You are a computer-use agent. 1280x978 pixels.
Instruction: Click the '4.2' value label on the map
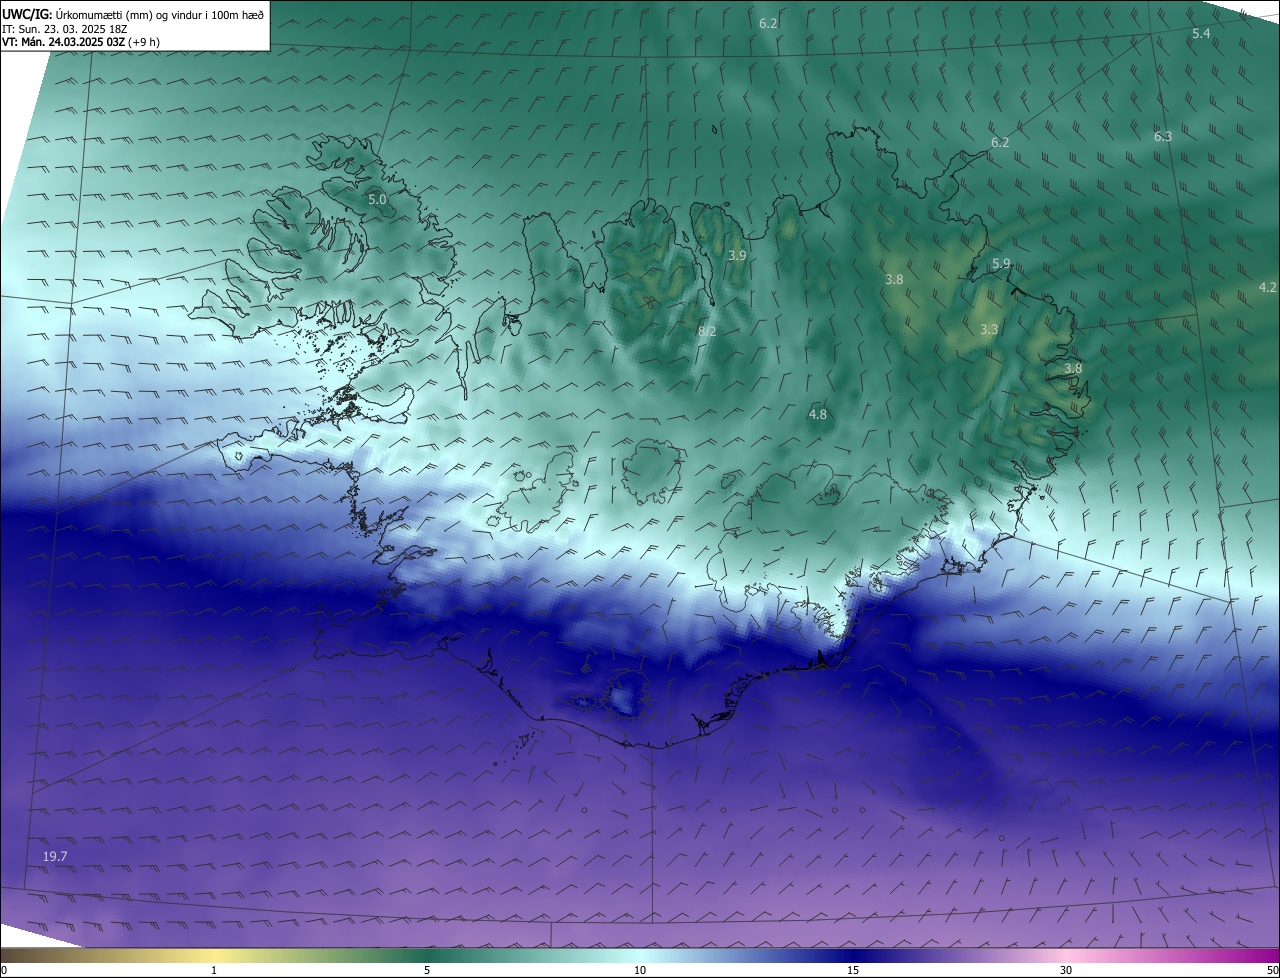point(1267,288)
